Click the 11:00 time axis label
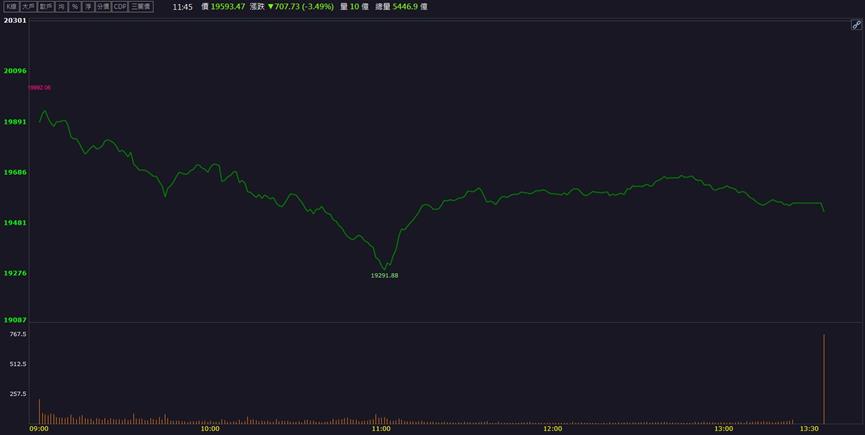 point(381,428)
